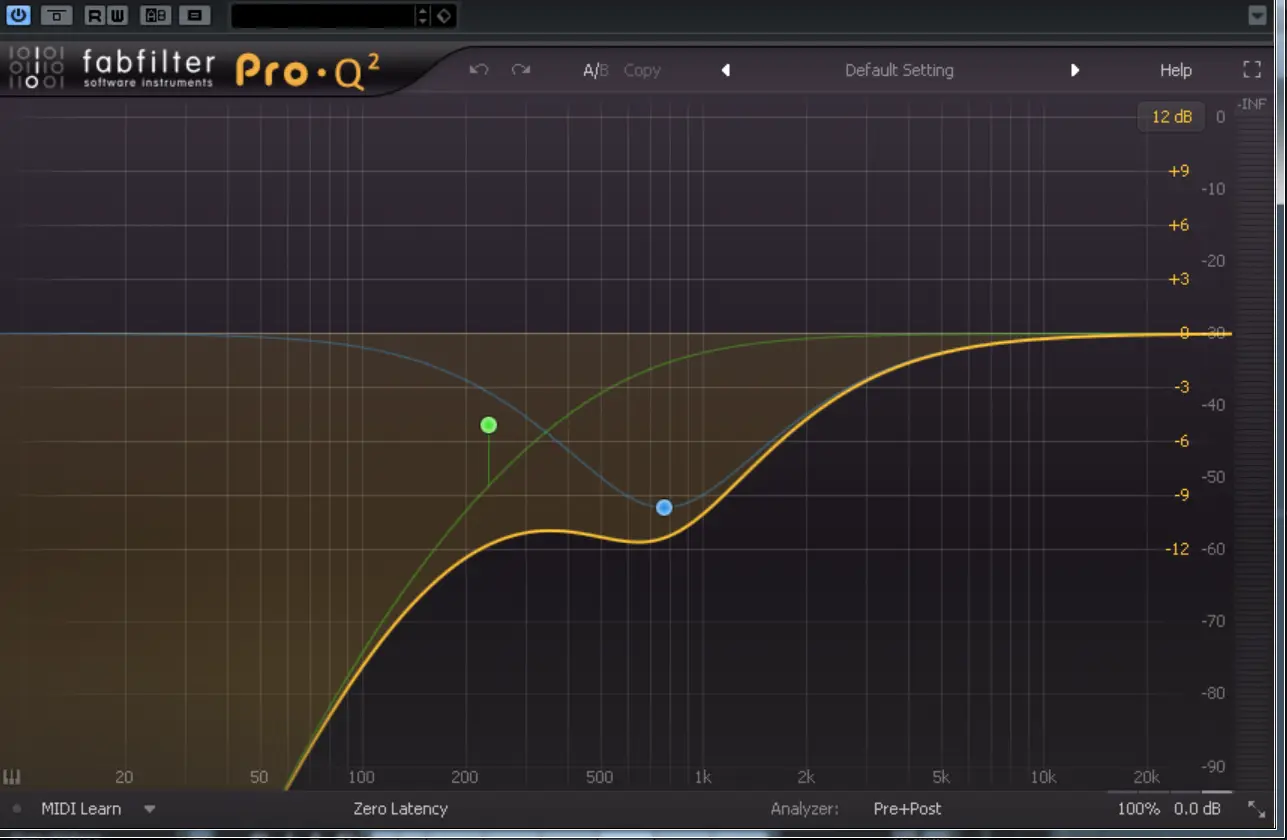The height and width of the screenshot is (840, 1287).
Task: Click the redo arrow icon
Action: 520,70
